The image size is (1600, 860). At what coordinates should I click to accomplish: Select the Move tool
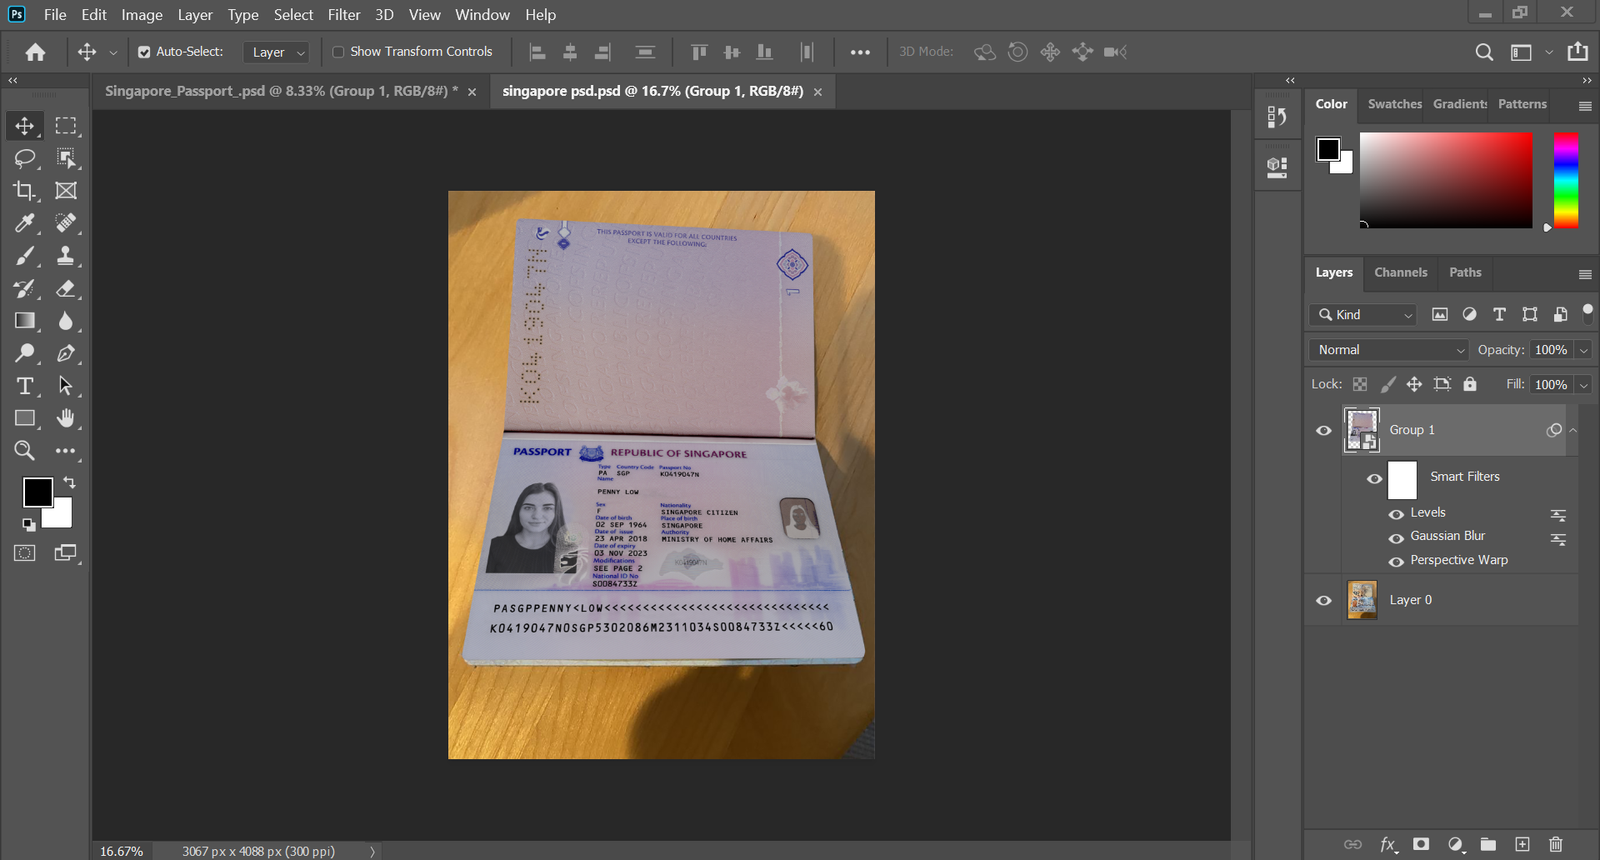coord(25,126)
